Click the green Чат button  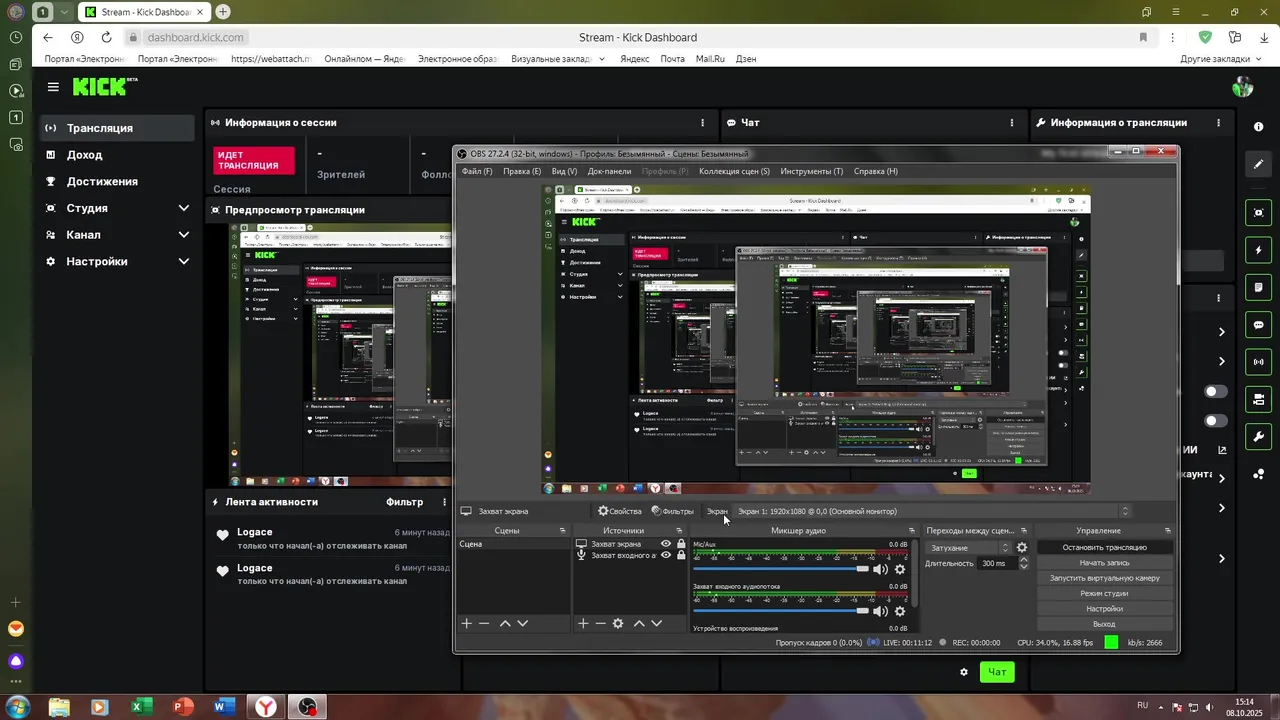997,672
